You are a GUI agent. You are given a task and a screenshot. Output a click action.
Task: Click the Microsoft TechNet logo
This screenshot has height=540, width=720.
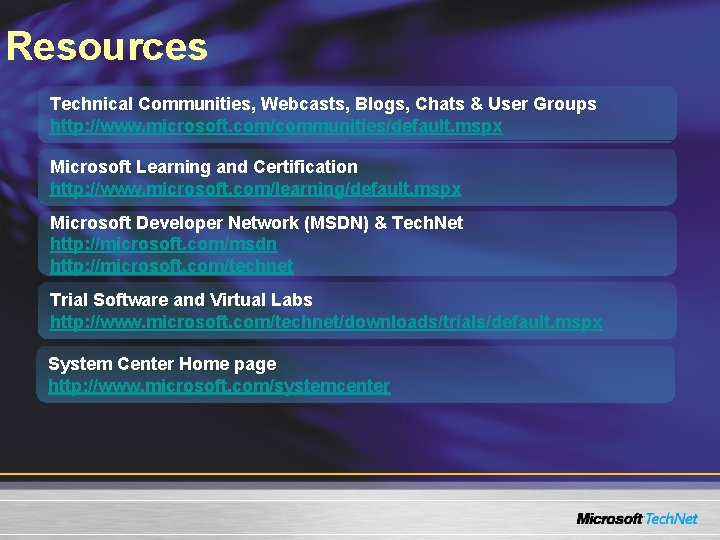(x=637, y=519)
